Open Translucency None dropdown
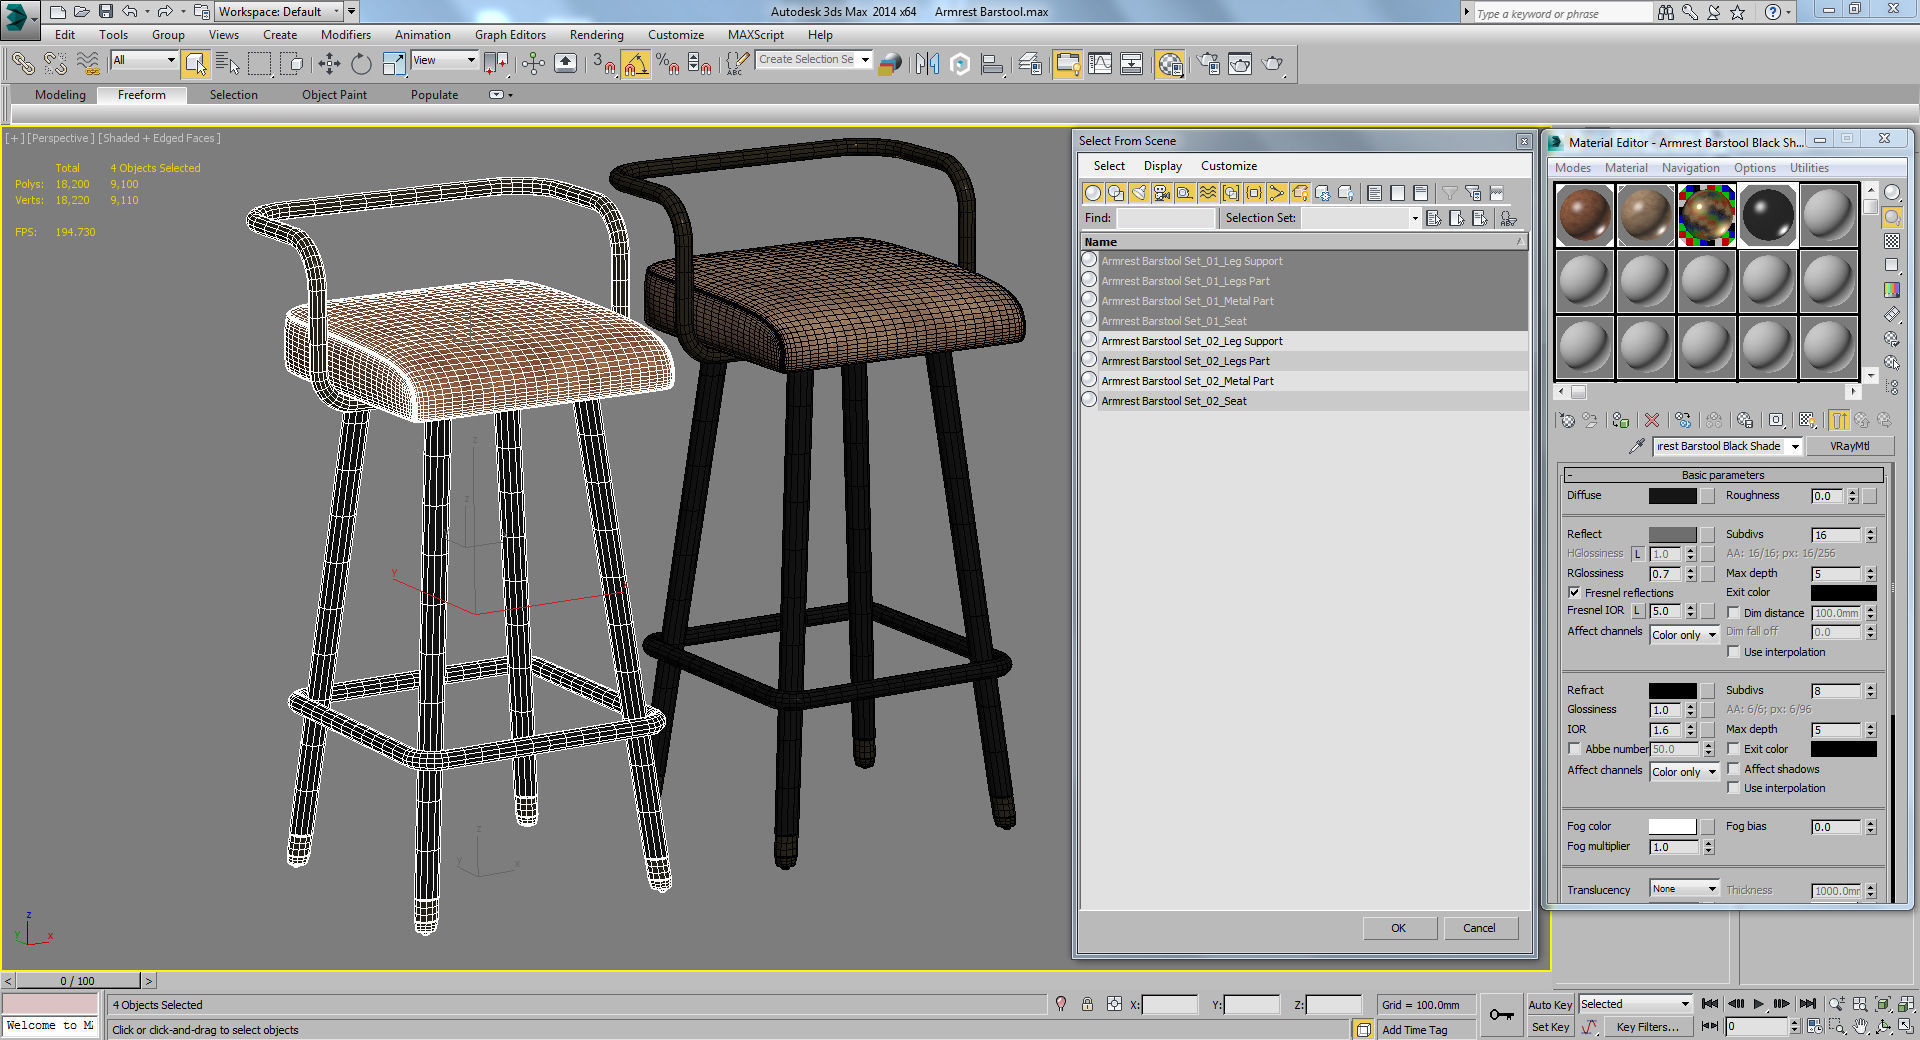Viewport: 1920px width, 1040px height. 1684,889
